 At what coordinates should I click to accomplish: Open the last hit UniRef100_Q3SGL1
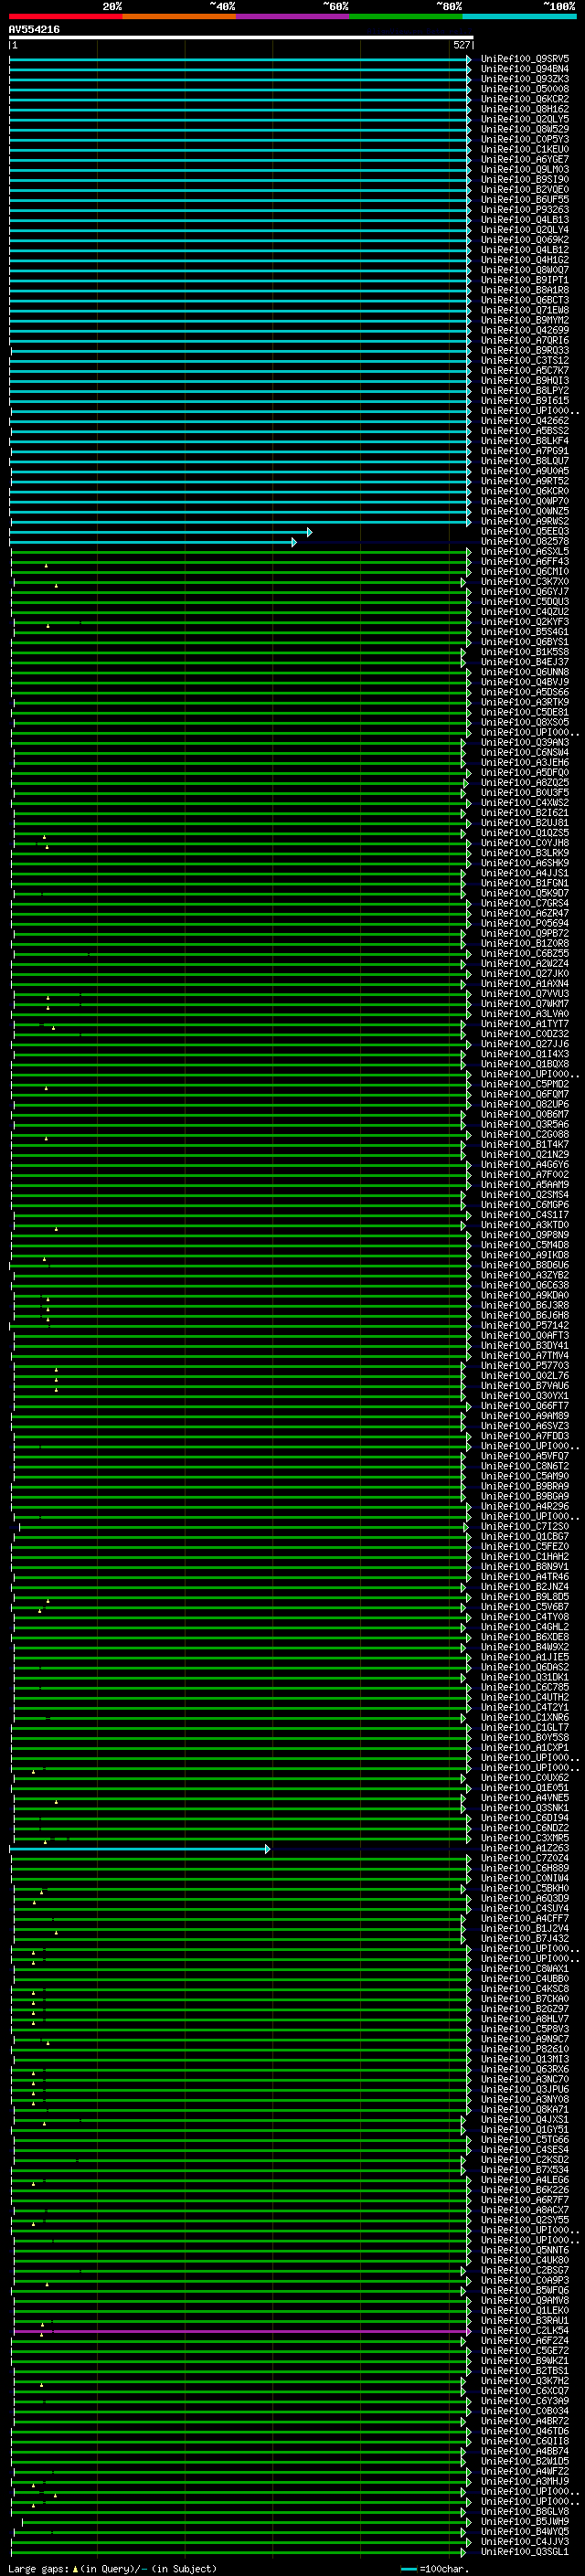pyautogui.click(x=525, y=2553)
